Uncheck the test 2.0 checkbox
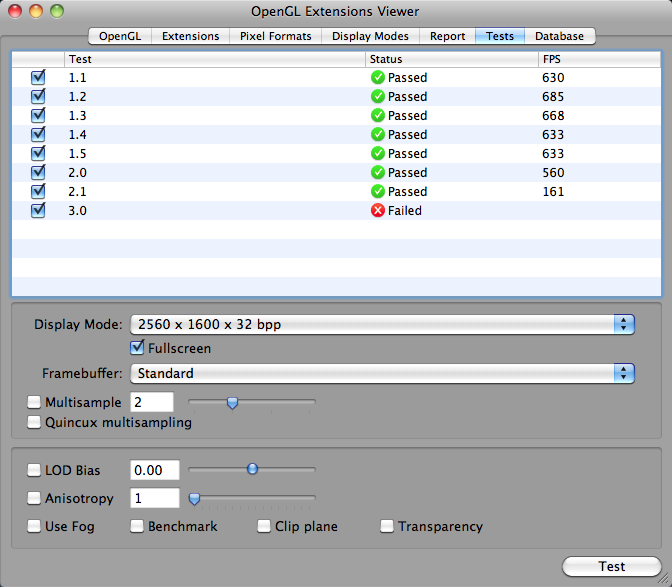Viewport: 672px width, 587px height. click(38, 172)
